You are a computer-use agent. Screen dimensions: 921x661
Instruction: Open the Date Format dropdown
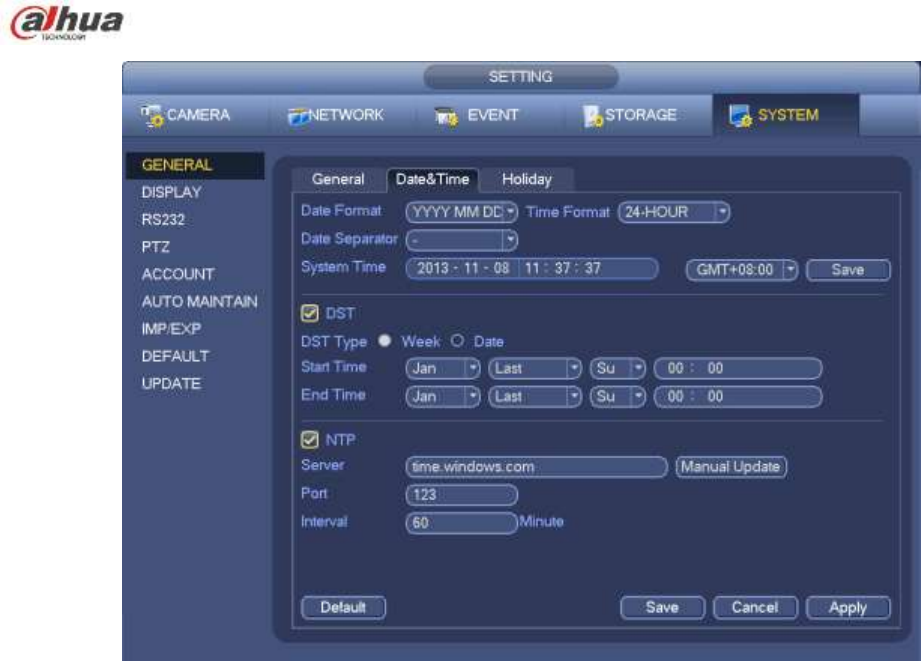click(462, 212)
